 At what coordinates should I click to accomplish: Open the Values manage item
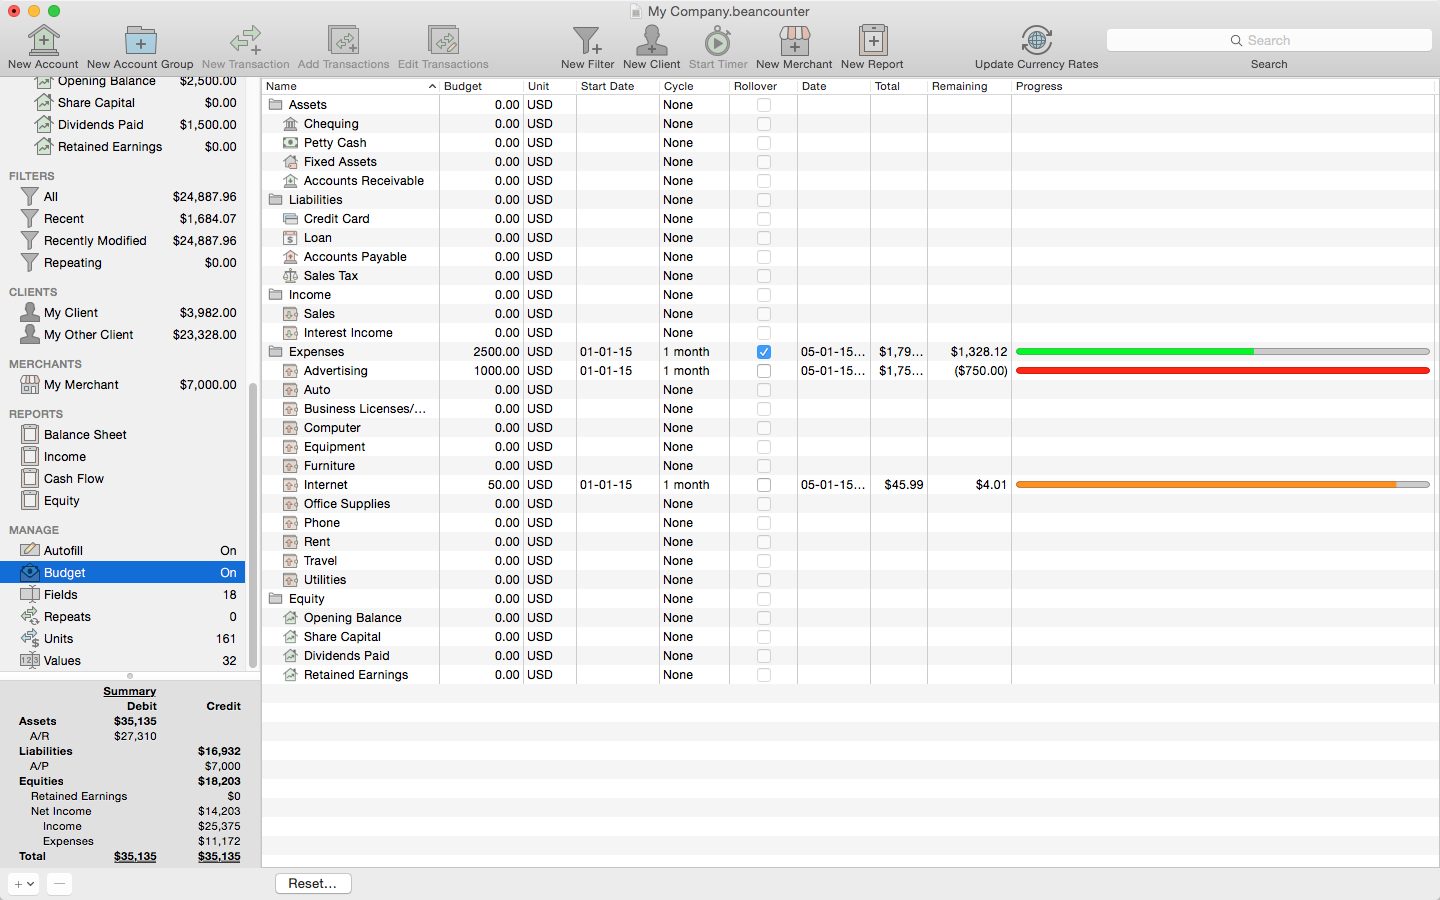(x=124, y=661)
